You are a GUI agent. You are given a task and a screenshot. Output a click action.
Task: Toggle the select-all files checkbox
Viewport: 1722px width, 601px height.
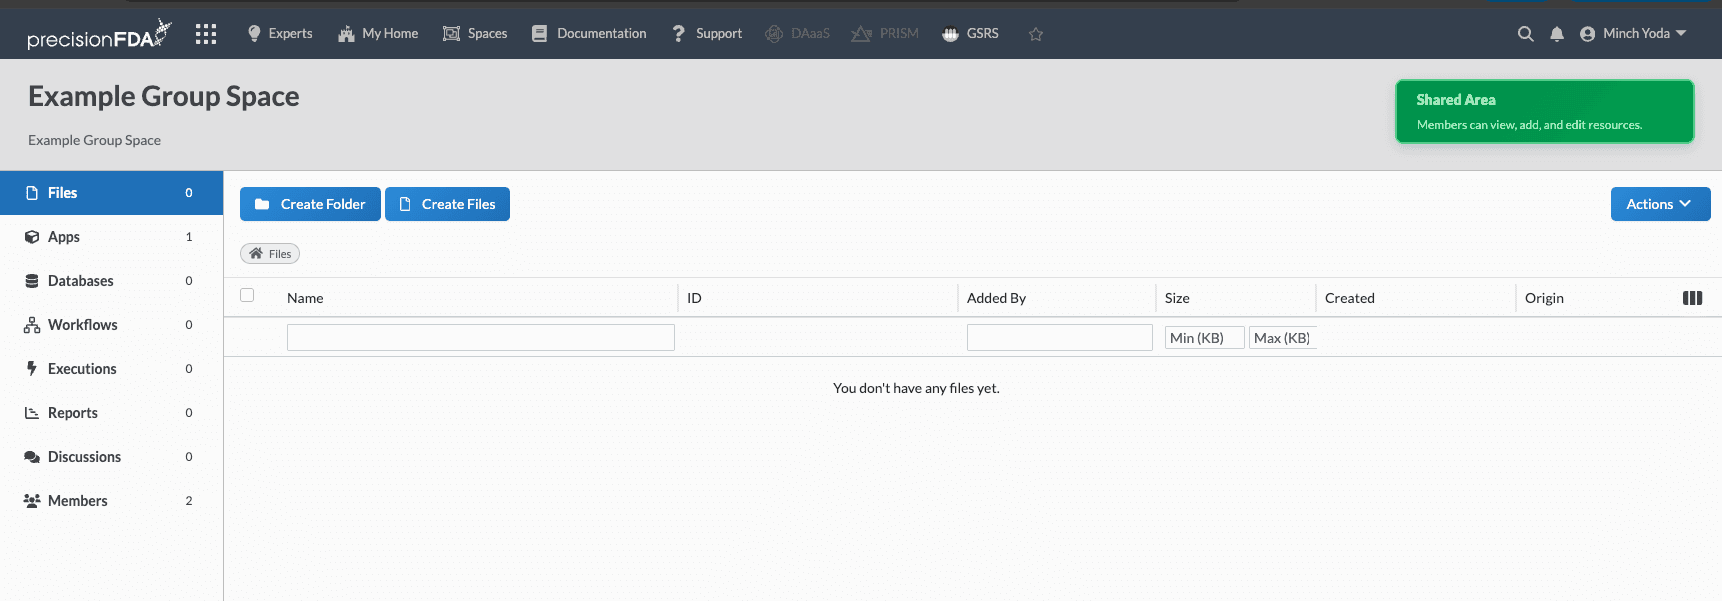point(247,295)
